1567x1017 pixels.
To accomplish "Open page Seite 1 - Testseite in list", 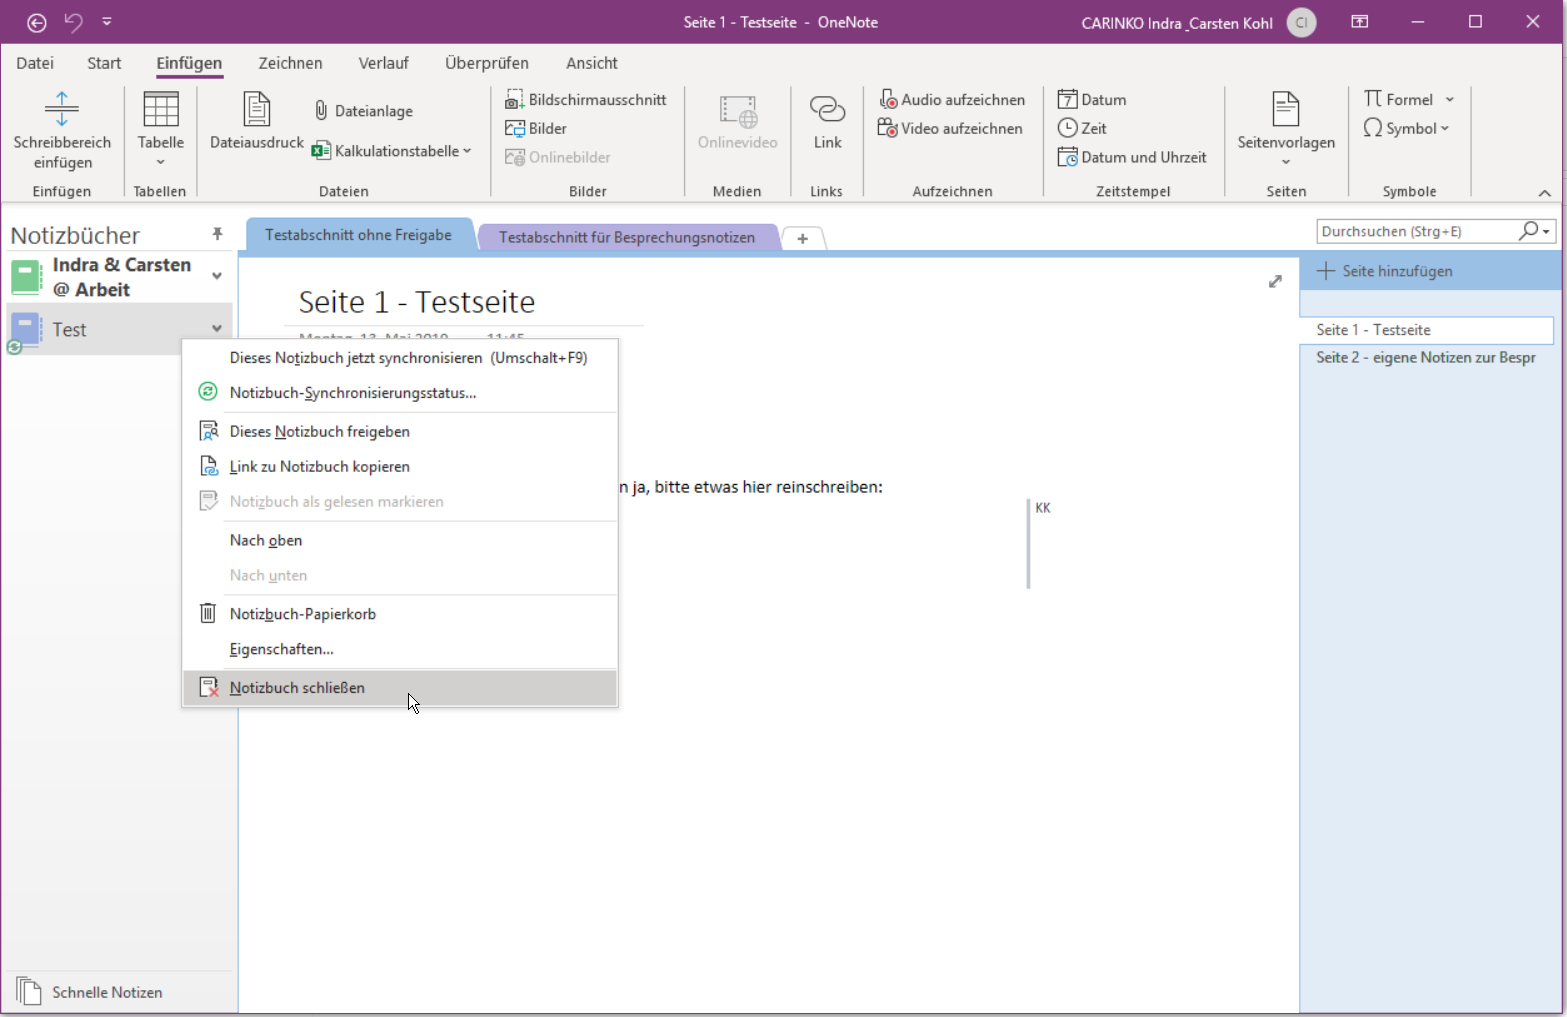I will [x=1427, y=330].
